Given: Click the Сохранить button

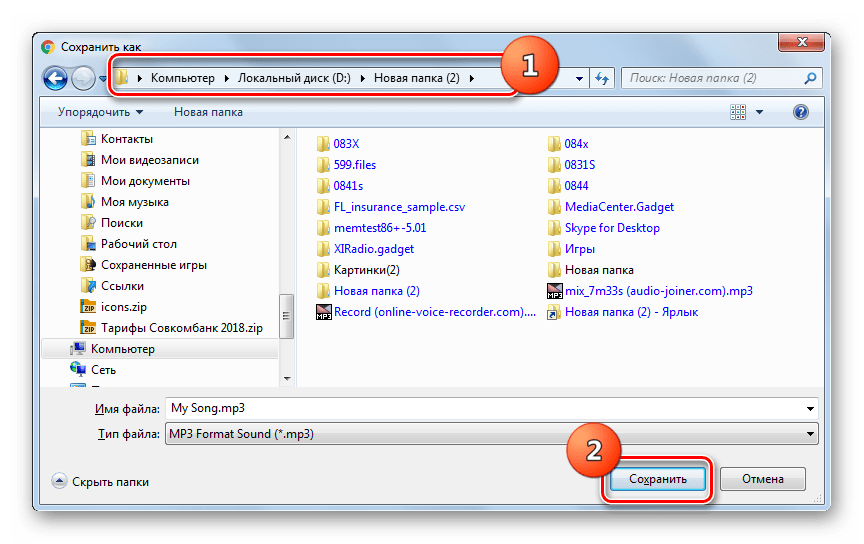Looking at the screenshot, I should click(x=658, y=480).
